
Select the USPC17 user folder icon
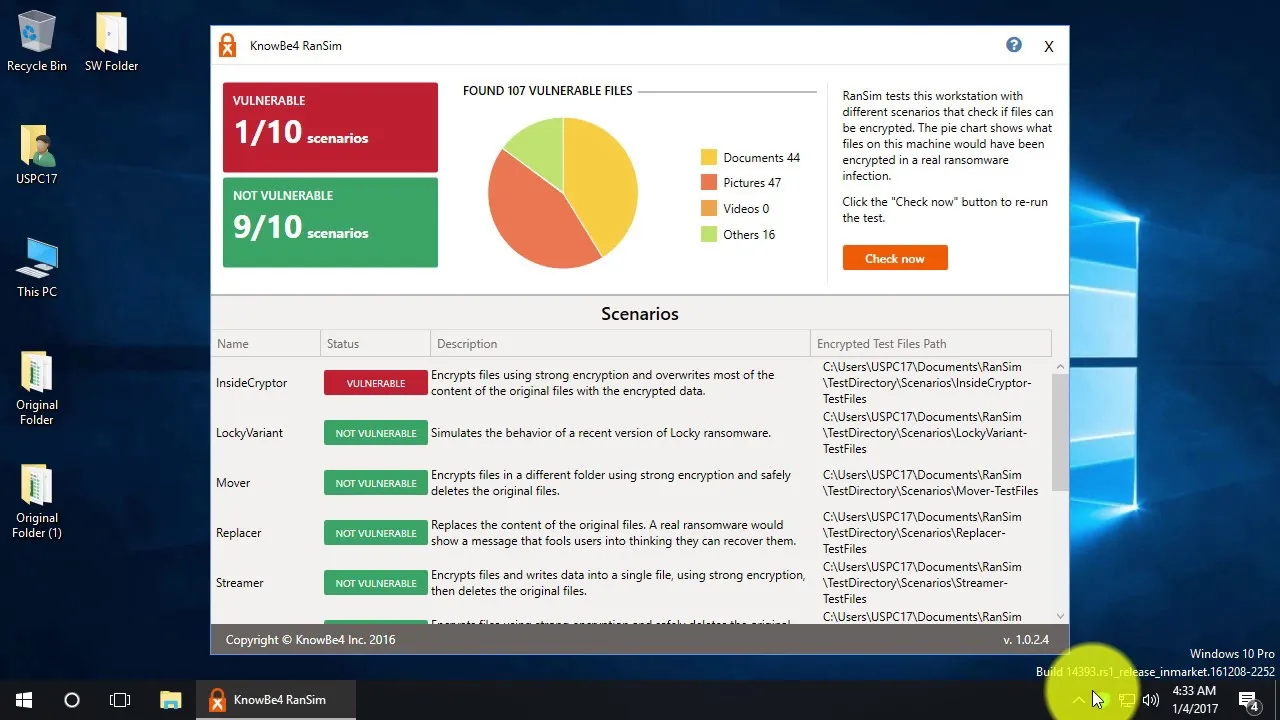(37, 155)
